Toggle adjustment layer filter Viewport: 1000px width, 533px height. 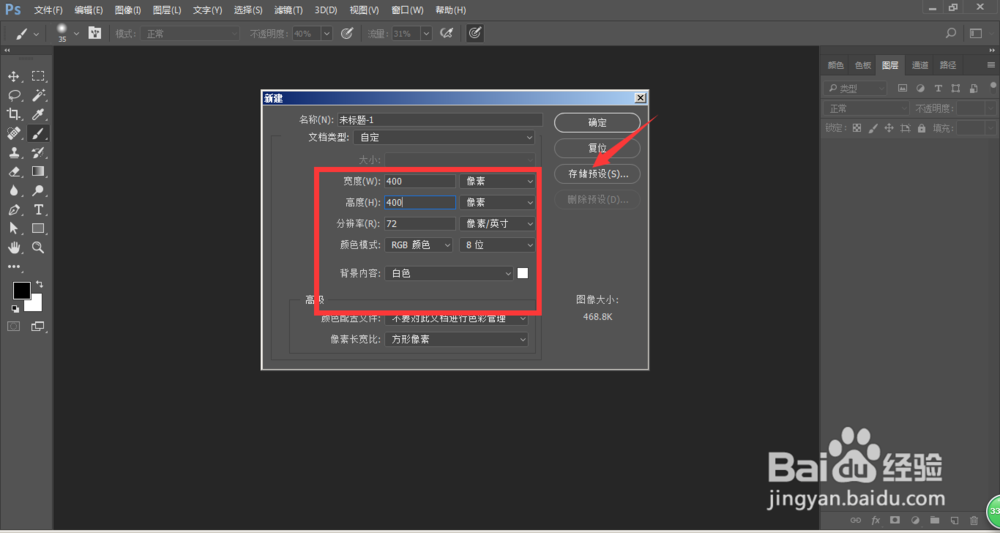920,89
